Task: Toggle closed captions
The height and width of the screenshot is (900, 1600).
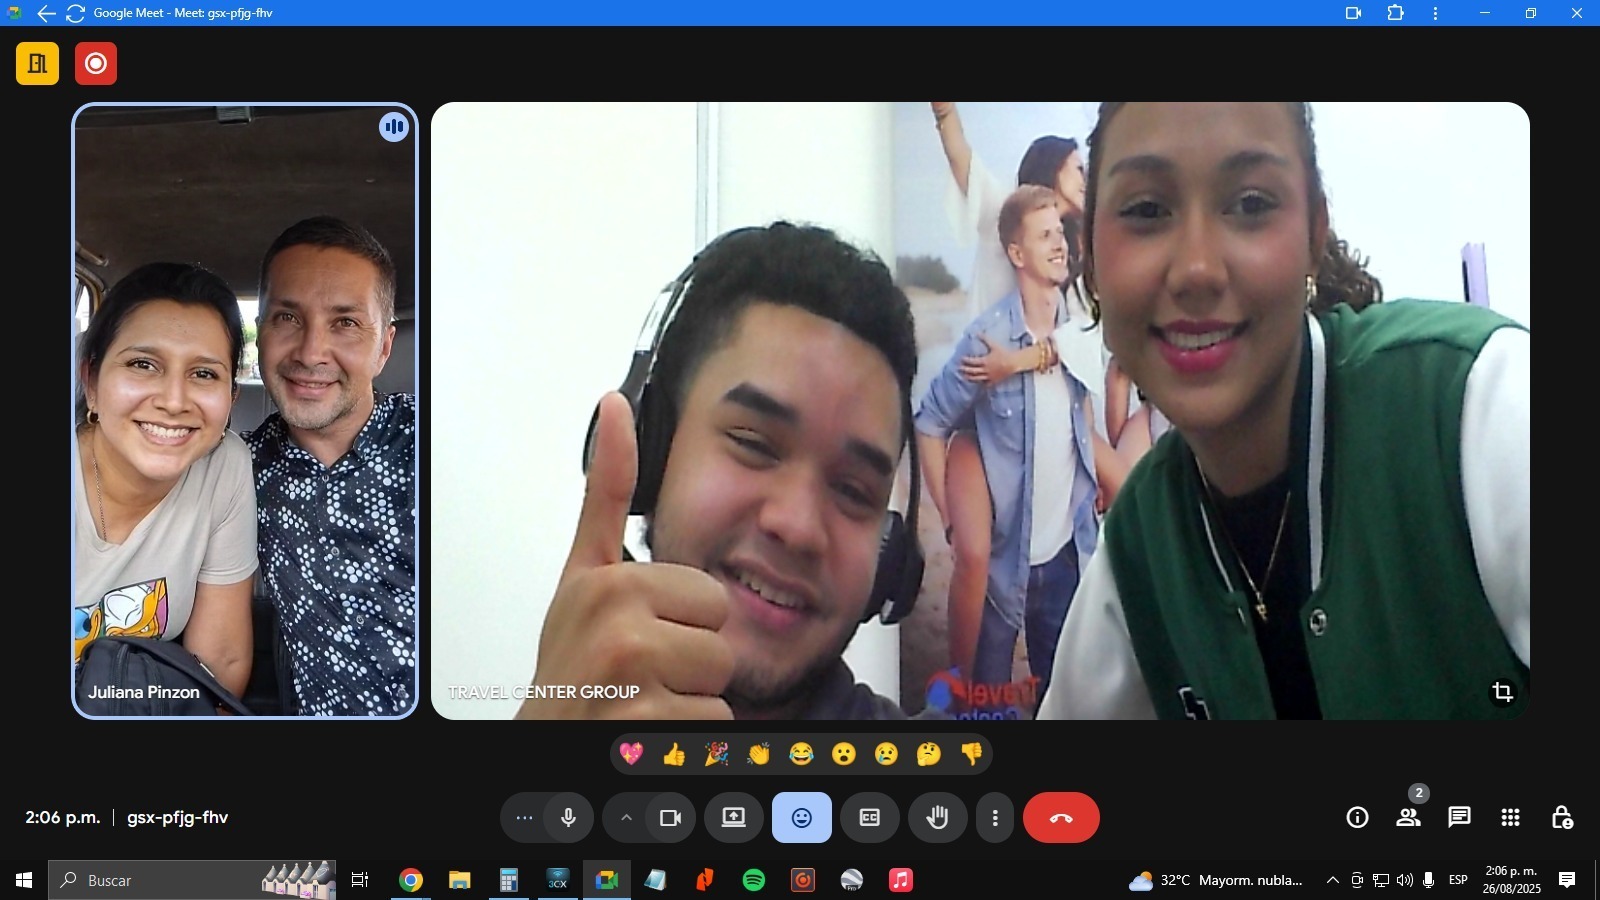Action: (869, 818)
